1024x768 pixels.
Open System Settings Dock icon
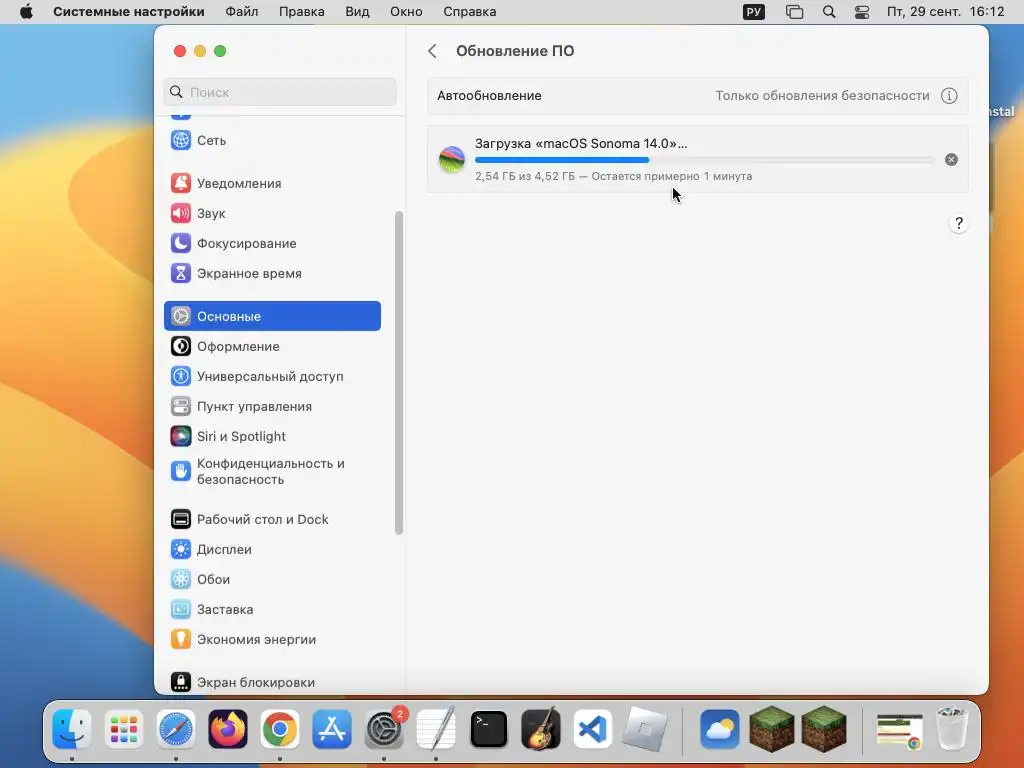point(384,729)
